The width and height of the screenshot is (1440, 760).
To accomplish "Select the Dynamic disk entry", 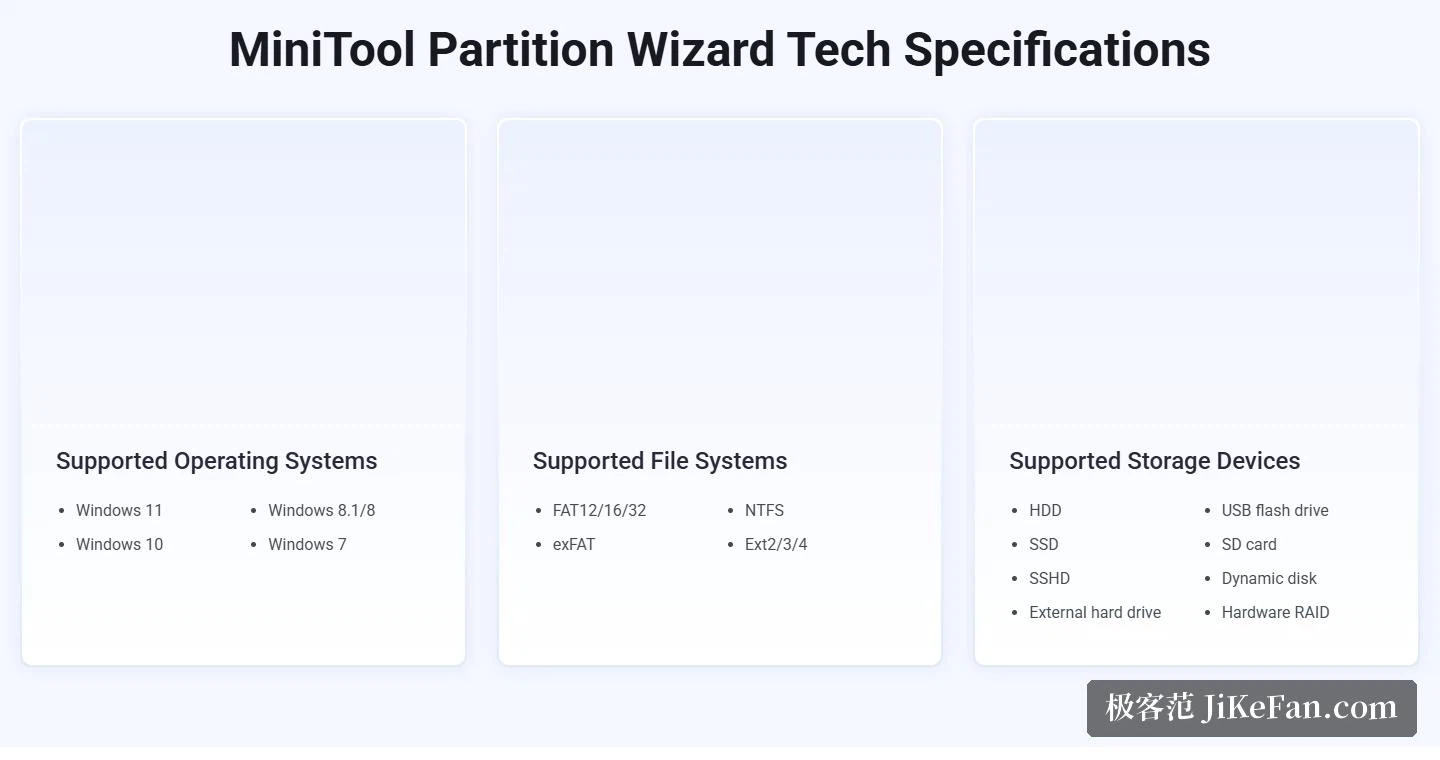I will coord(1269,578).
